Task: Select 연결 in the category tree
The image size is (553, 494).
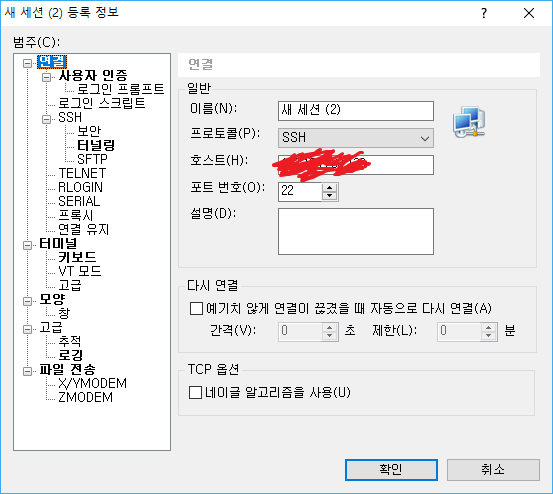Action: click(x=52, y=62)
